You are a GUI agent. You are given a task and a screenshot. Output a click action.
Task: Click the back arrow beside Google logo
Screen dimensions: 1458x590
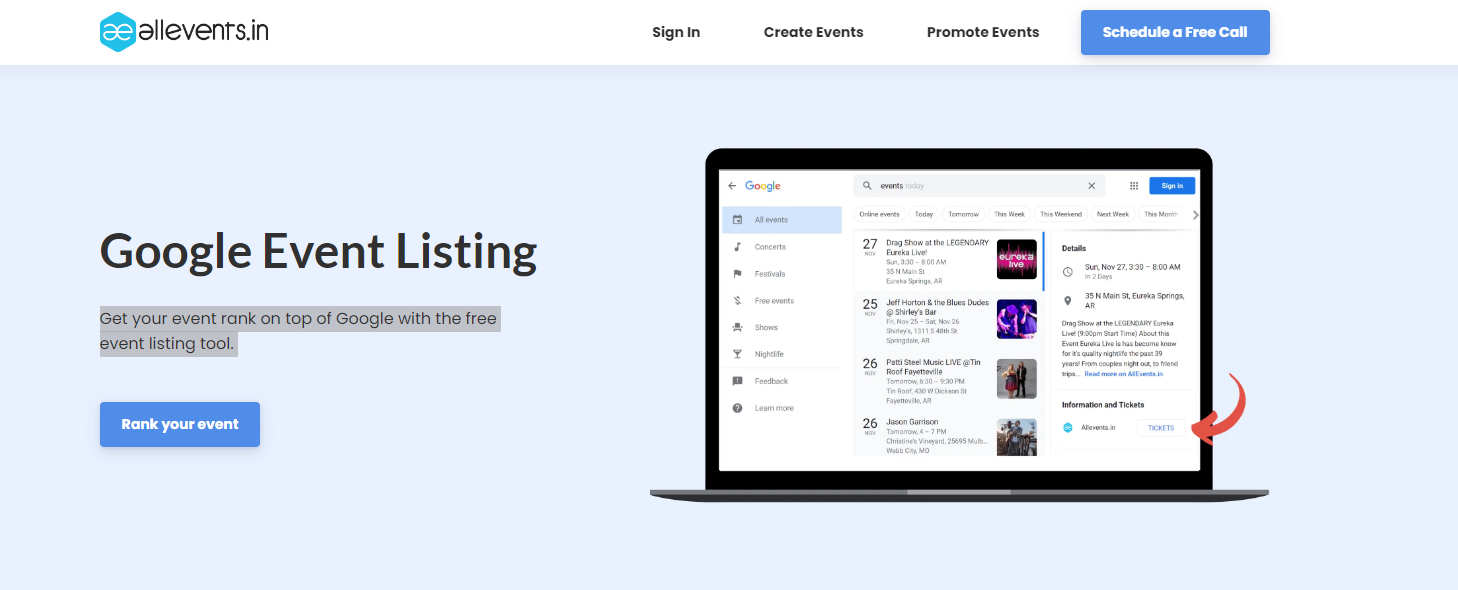tap(732, 186)
